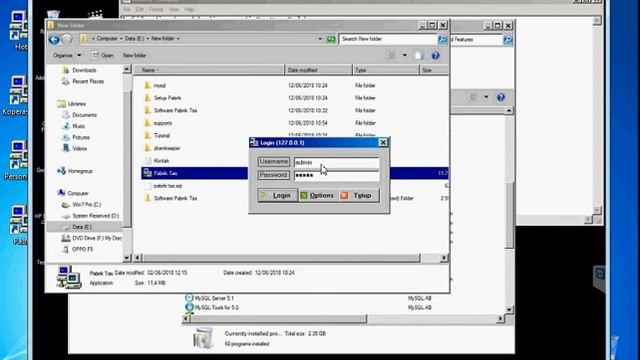
Task: Open Help in the New folder toolbar
Action: coord(436,56)
